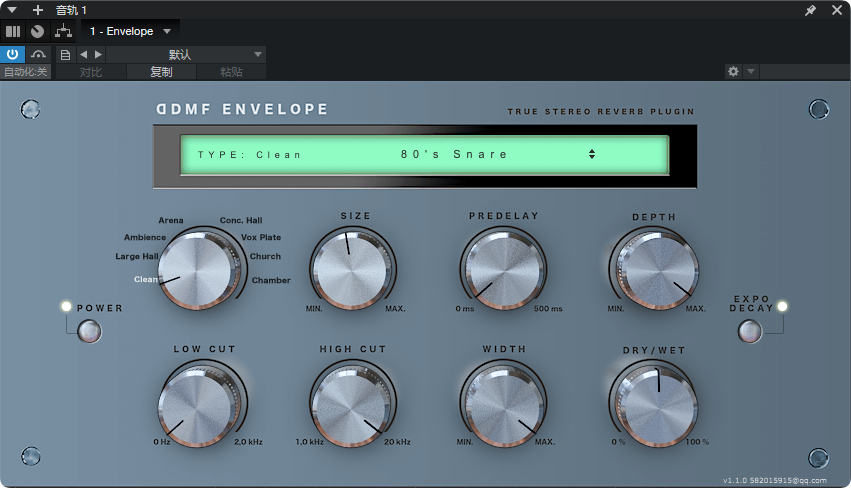Click the sidechain arc icon

[38, 54]
